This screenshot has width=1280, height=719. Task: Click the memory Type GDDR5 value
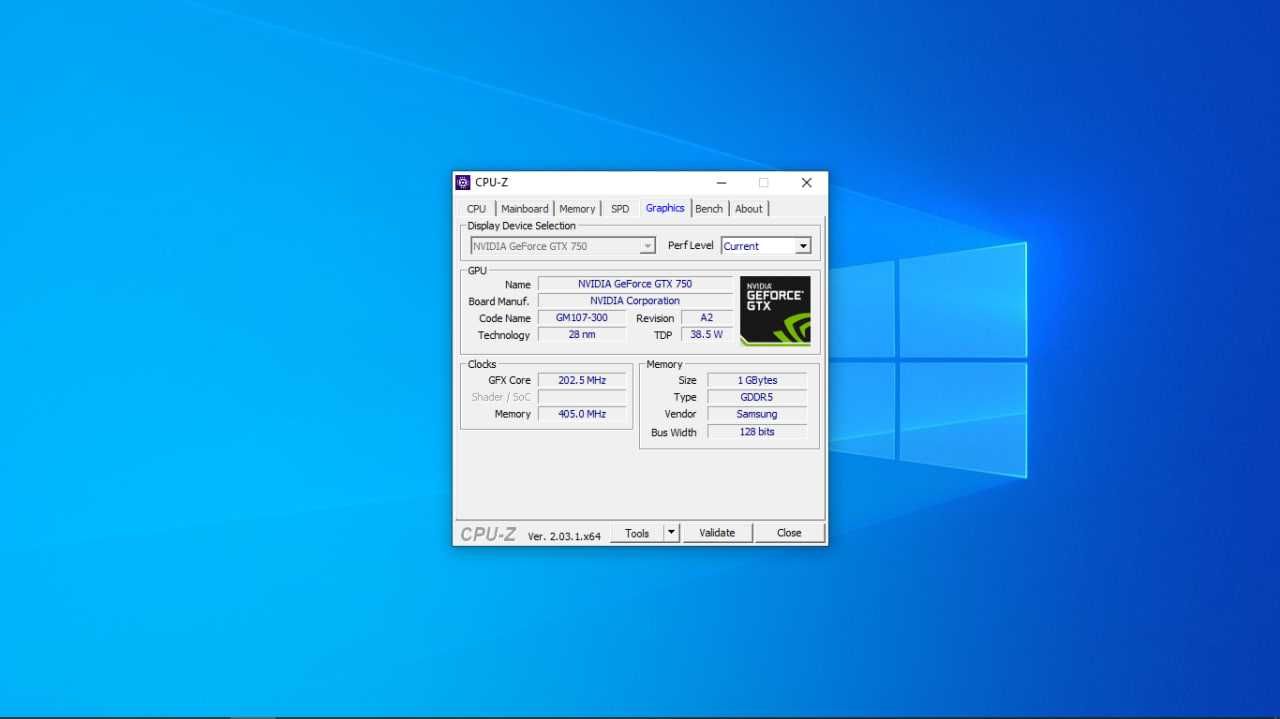pos(757,397)
